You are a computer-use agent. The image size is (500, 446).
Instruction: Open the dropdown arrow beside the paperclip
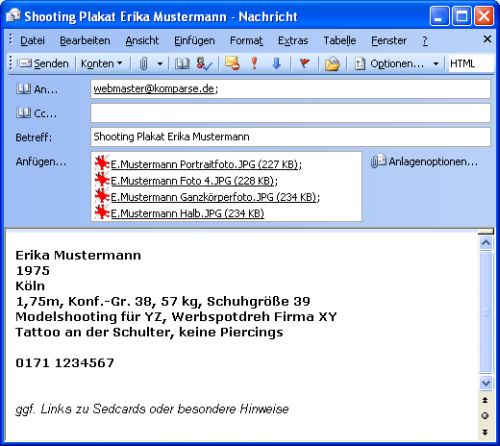tap(160, 63)
